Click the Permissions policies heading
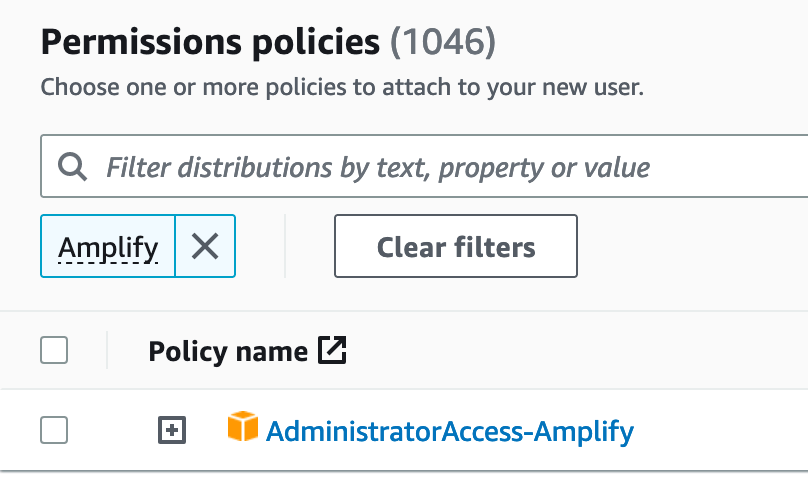This screenshot has height=500, width=808. (x=210, y=42)
